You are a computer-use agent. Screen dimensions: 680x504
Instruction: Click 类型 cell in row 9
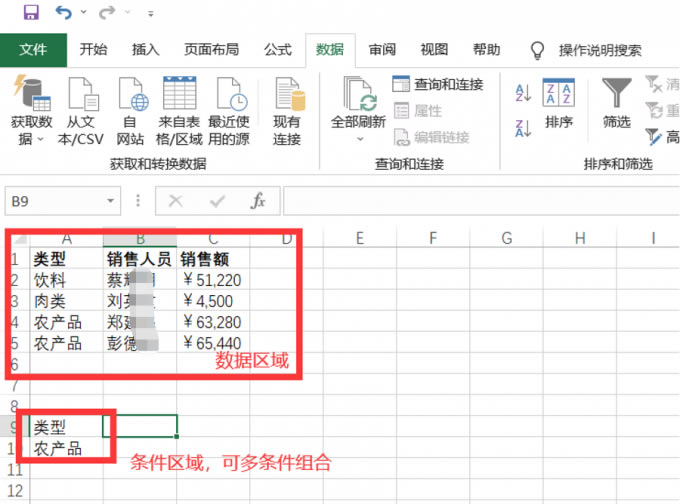click(x=66, y=427)
